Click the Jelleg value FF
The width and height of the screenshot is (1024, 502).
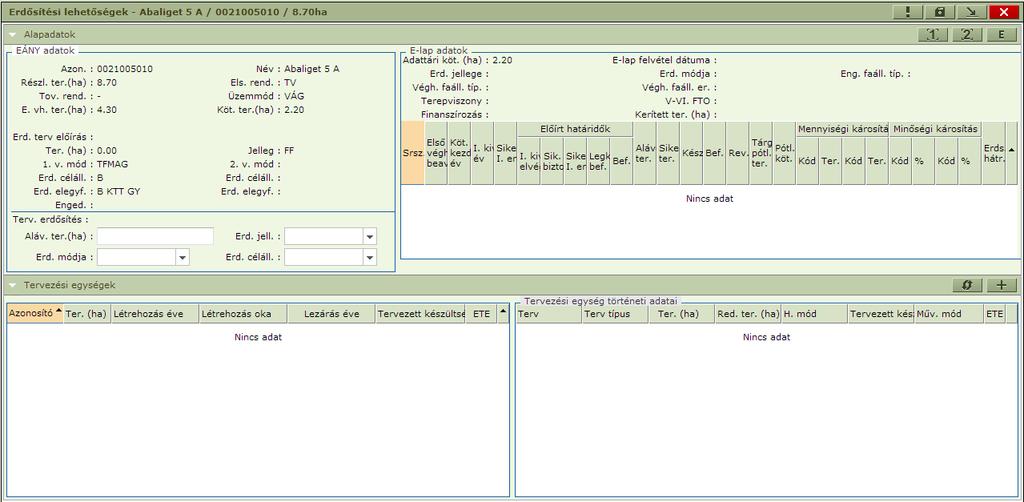click(289, 151)
